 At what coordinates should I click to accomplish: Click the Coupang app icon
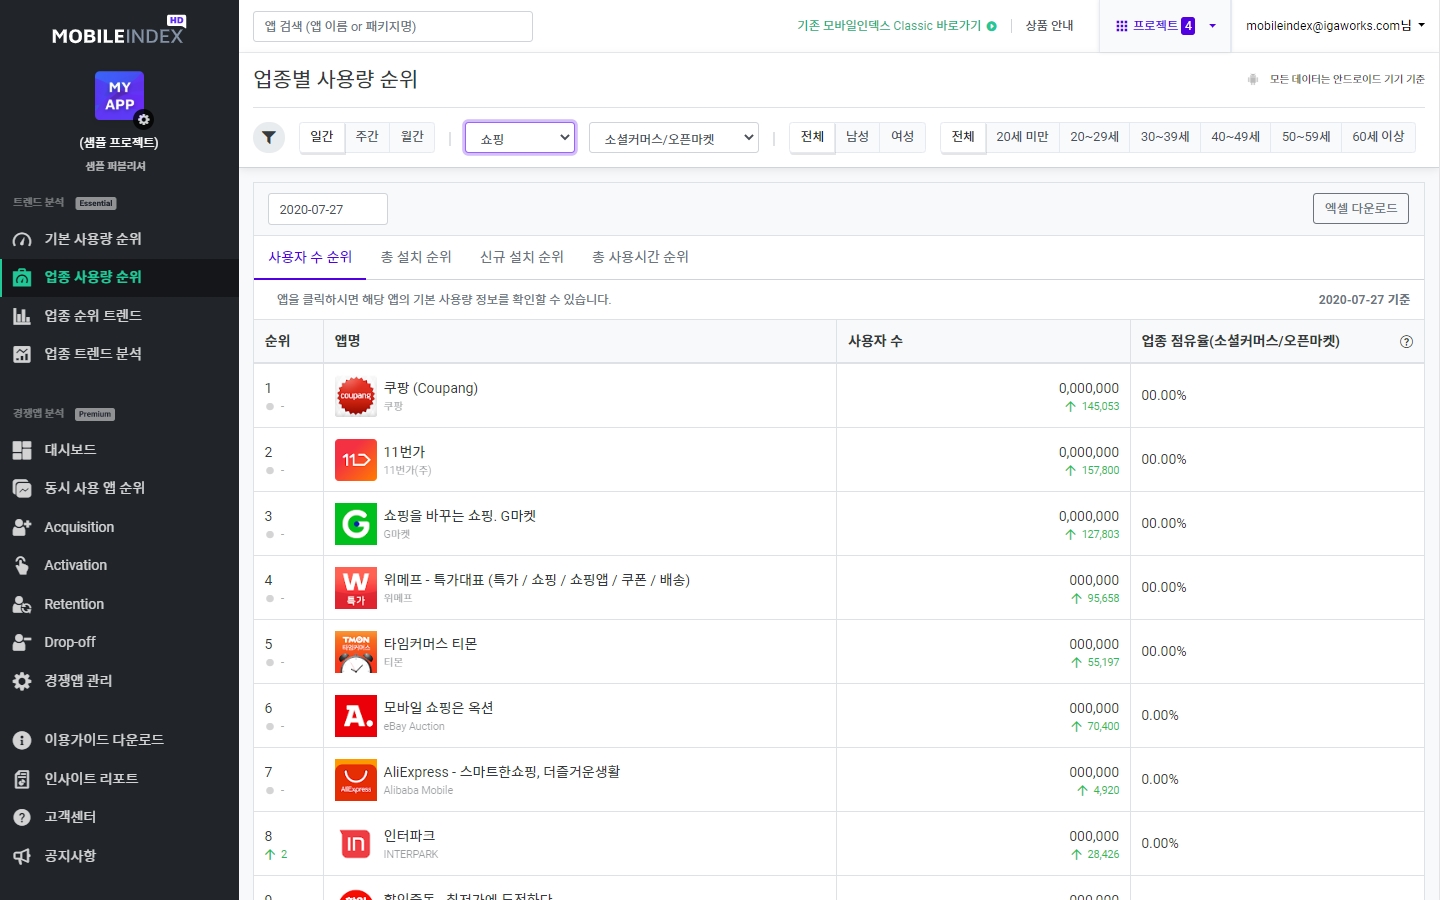(x=356, y=396)
